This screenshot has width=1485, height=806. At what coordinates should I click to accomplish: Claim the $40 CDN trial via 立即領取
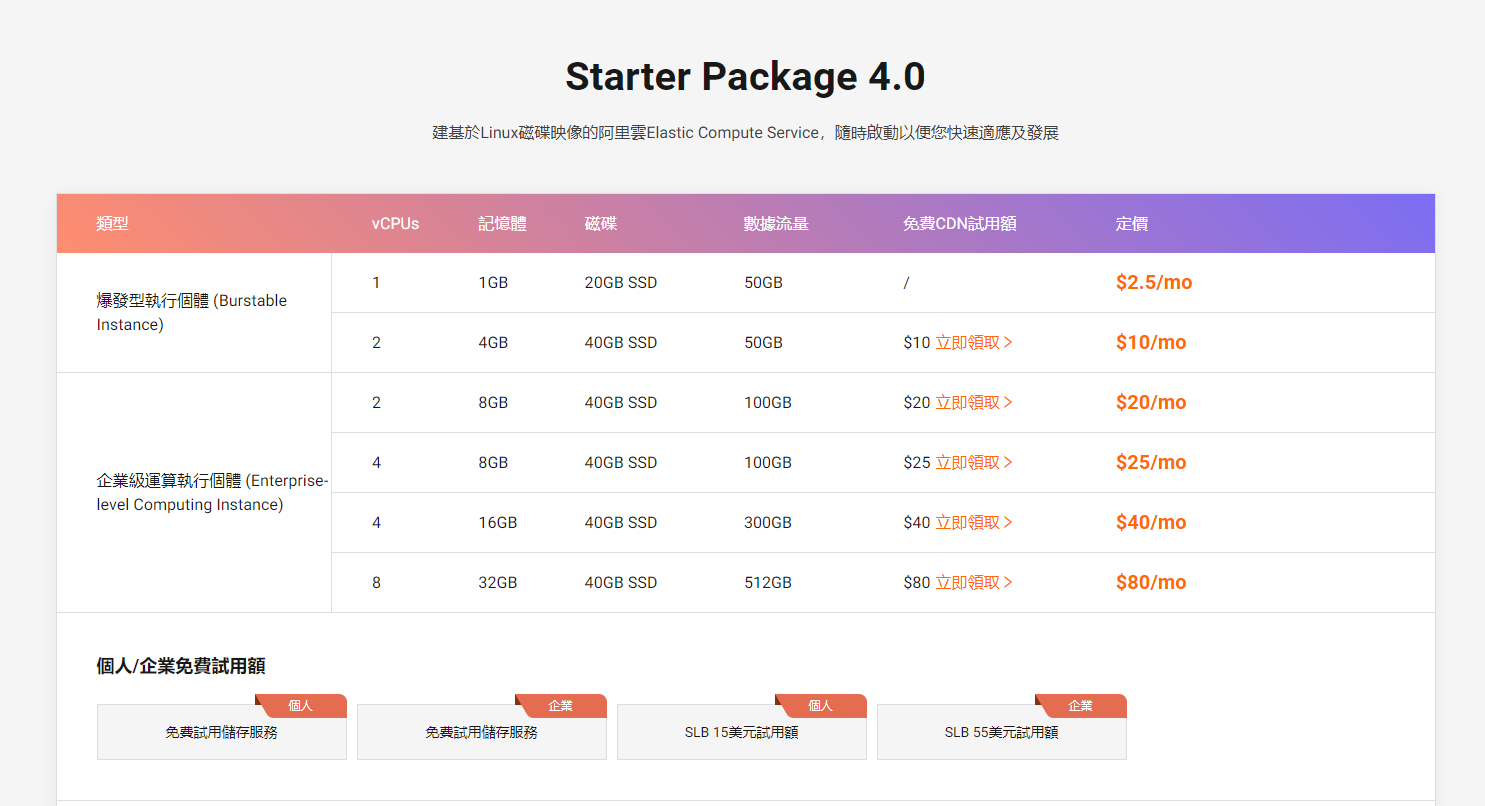click(973, 523)
